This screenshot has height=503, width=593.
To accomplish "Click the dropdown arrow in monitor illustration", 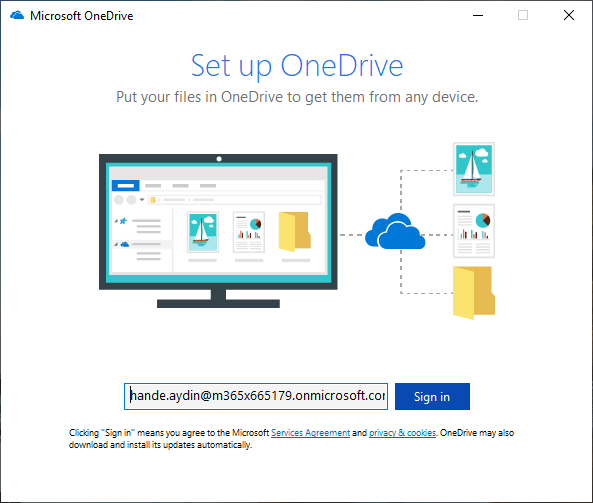I will point(142,199).
